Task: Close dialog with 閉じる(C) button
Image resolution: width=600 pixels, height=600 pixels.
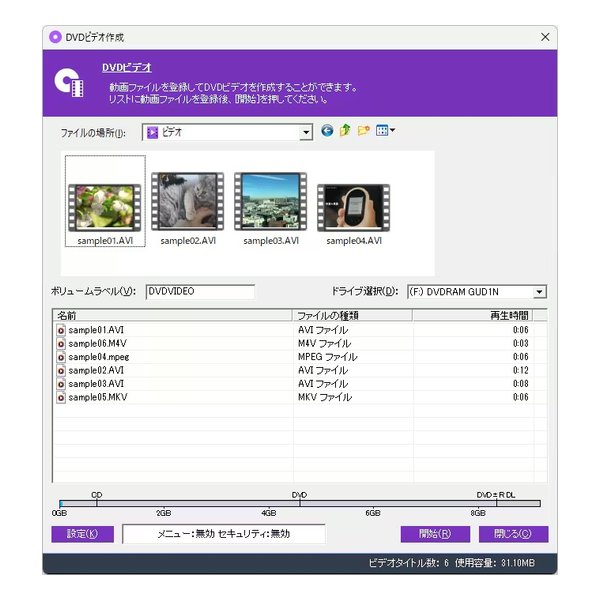Action: 513,534
